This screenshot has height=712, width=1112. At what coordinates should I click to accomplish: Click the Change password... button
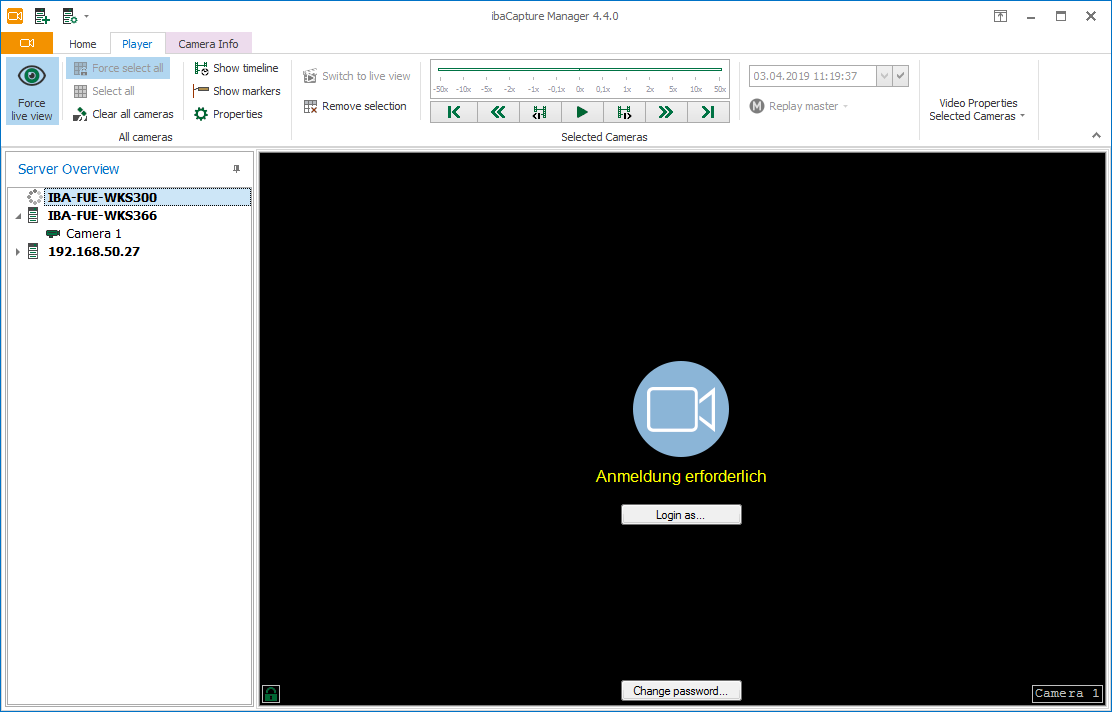tap(681, 691)
